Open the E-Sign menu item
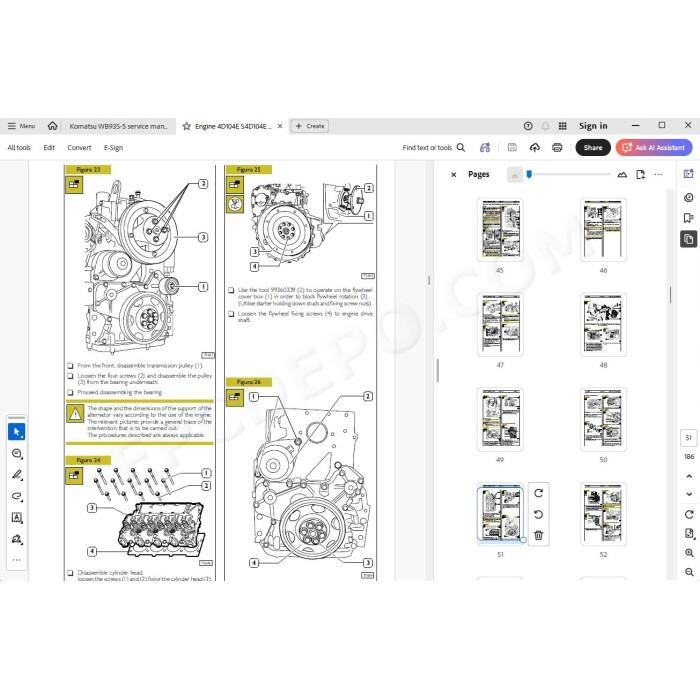This screenshot has height=700, width=700. click(113, 148)
